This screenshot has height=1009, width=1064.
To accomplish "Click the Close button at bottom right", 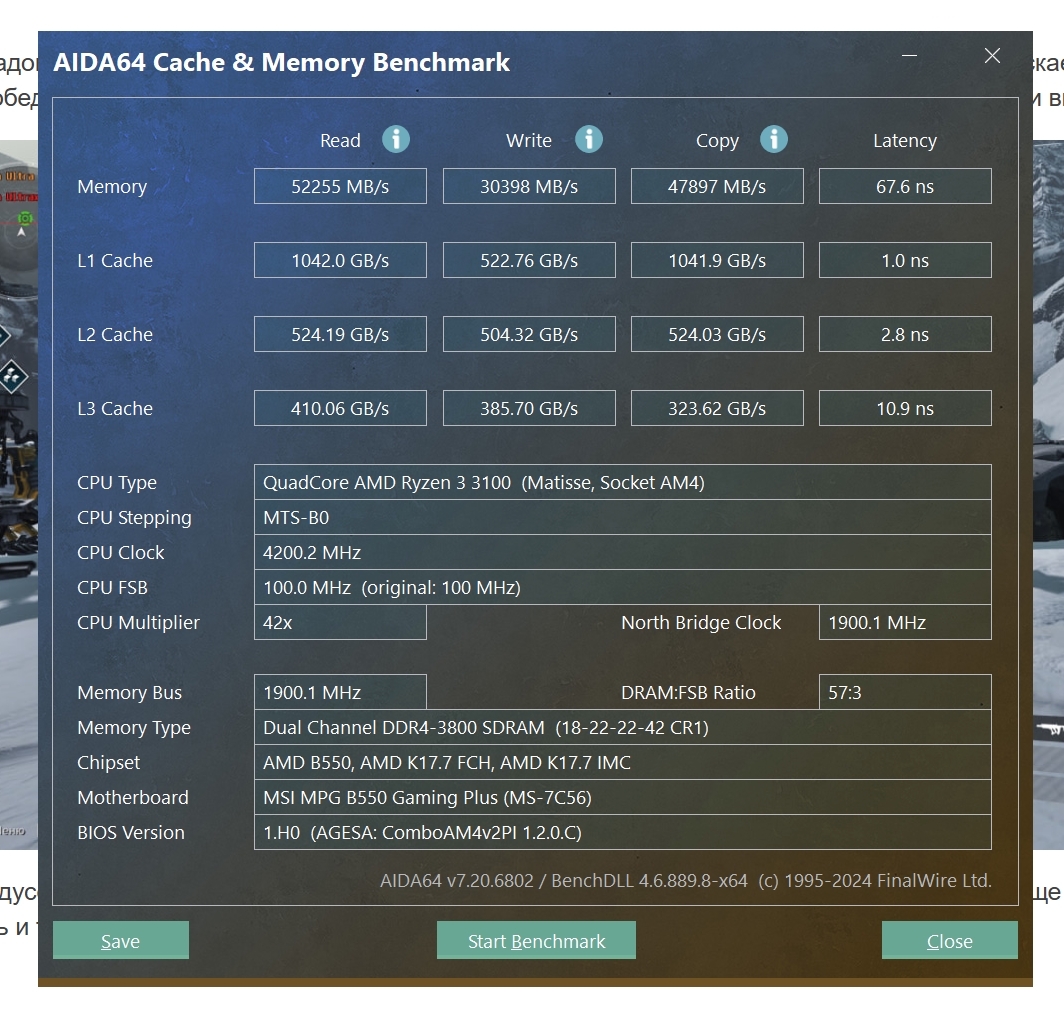I will pos(949,940).
